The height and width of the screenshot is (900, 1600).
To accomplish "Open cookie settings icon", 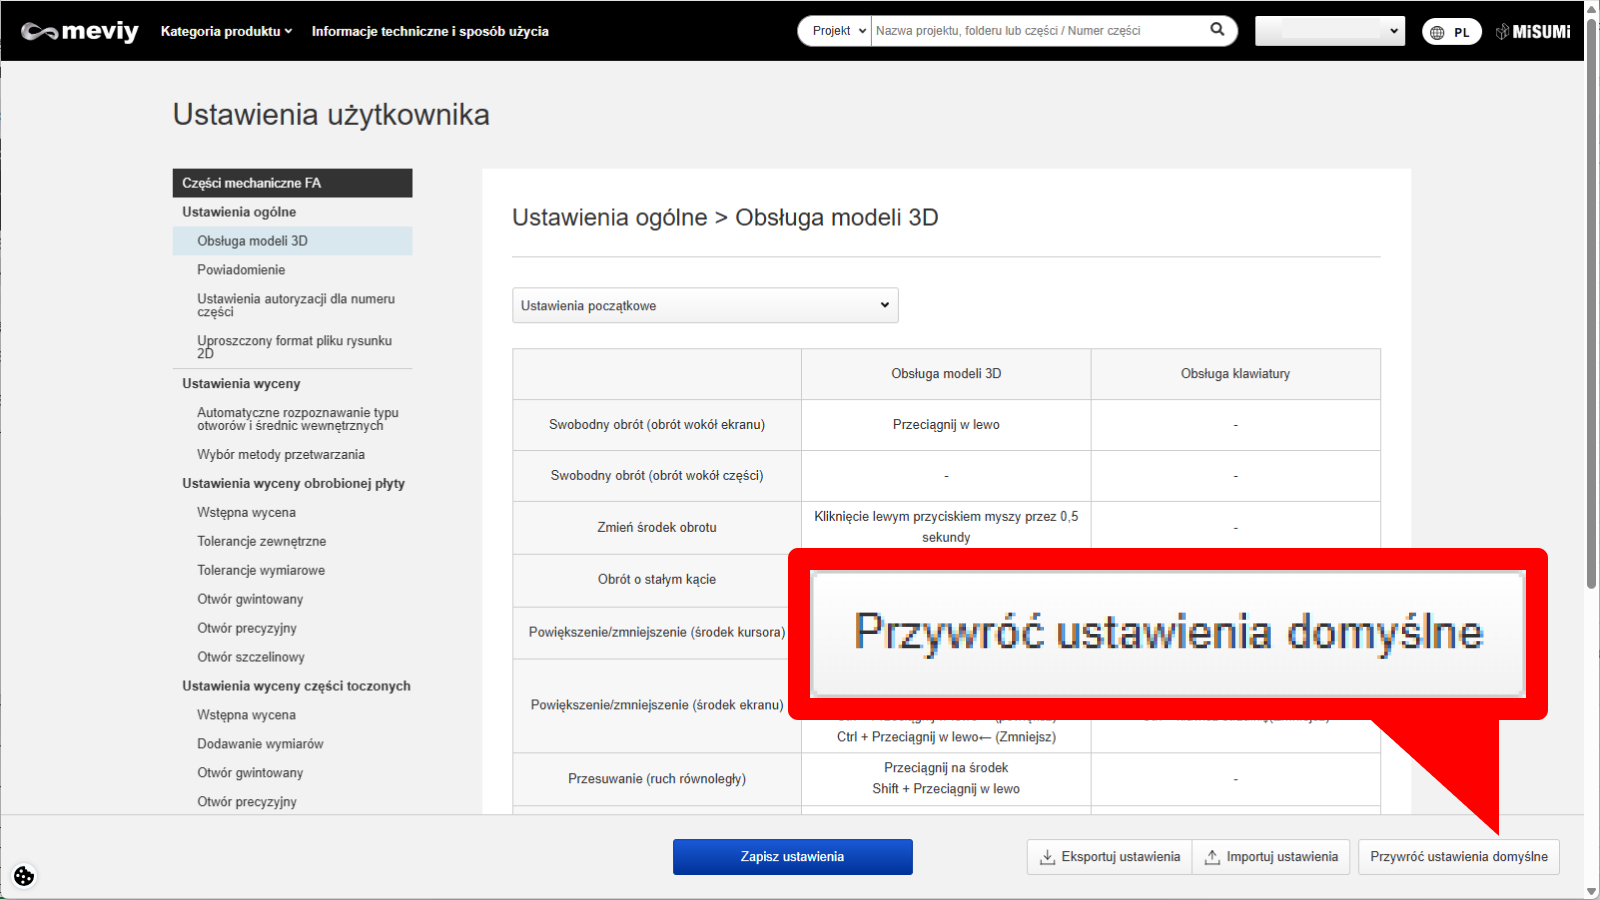I will (x=24, y=876).
